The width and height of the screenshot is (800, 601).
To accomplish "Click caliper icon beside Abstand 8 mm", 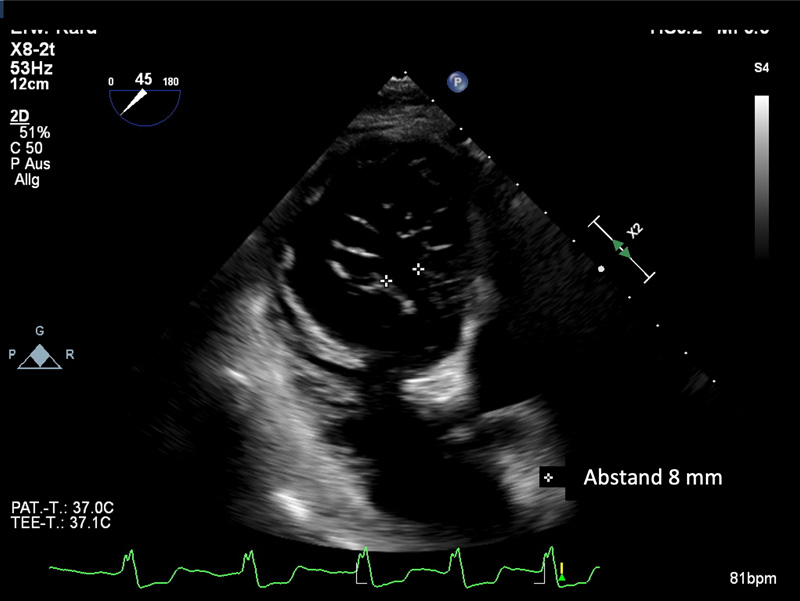I will [x=549, y=478].
